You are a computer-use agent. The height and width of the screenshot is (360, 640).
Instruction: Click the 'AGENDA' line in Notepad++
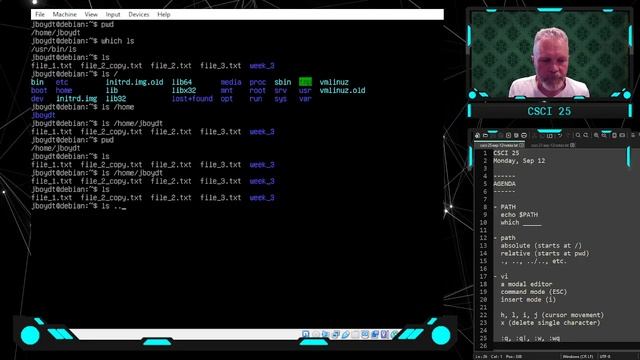point(504,184)
